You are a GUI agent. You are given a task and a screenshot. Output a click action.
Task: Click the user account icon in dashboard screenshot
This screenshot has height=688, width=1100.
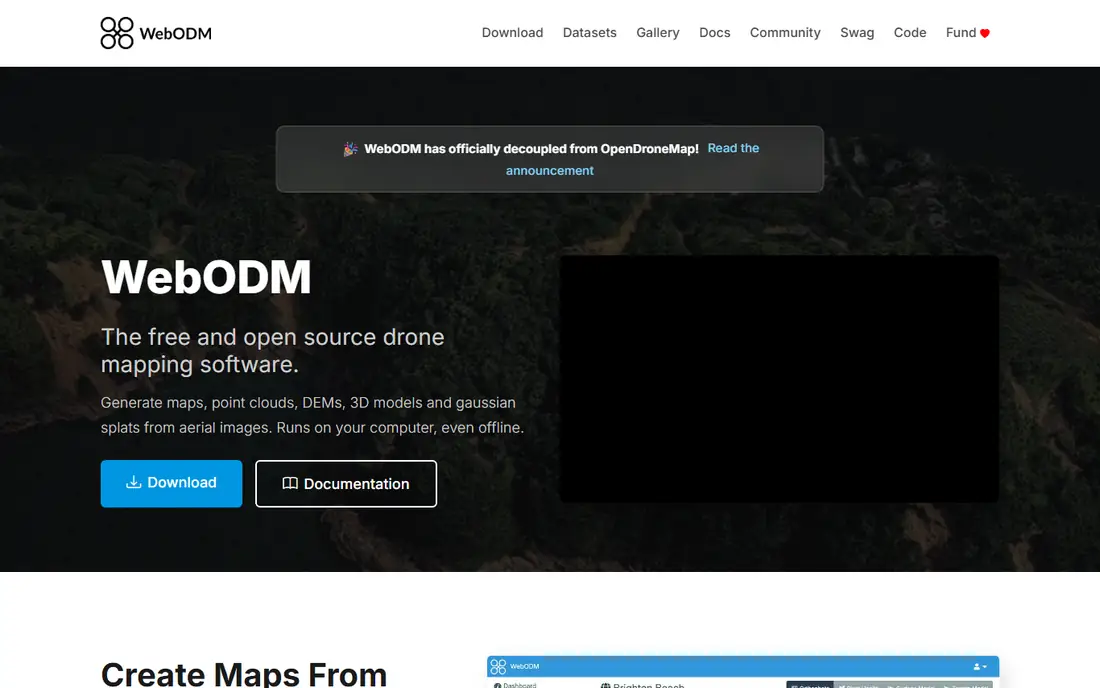(x=980, y=666)
